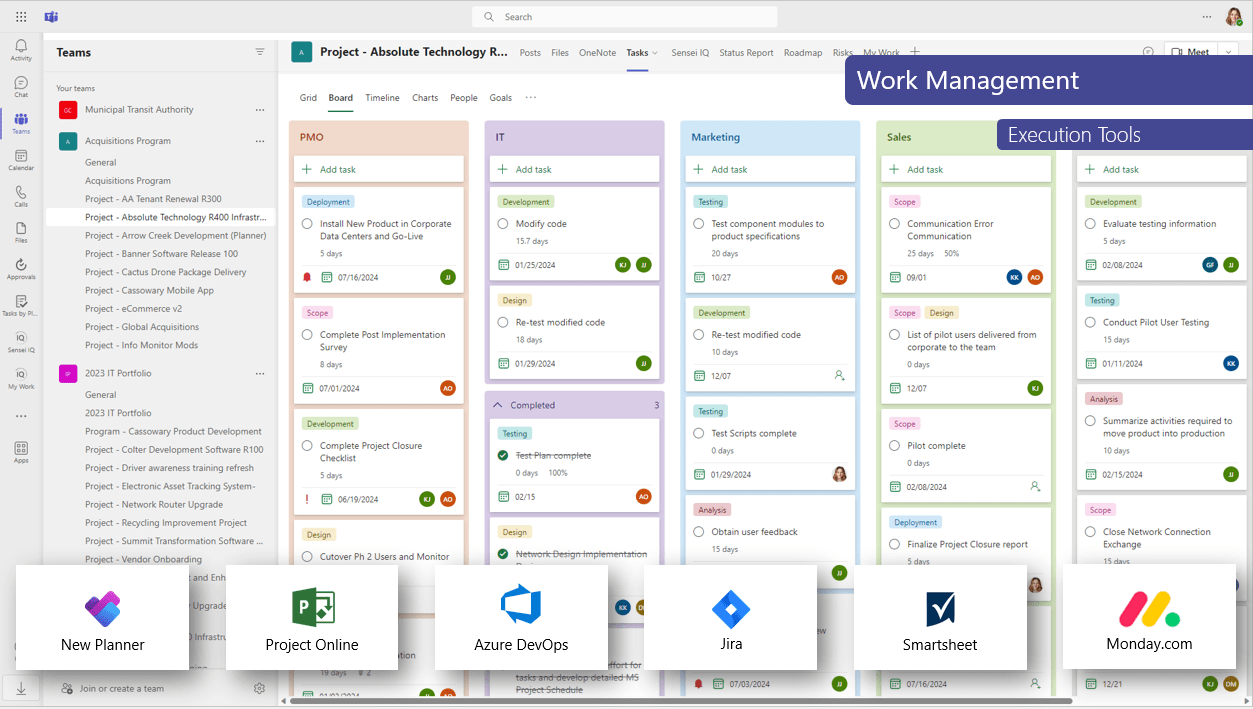The image size is (1253, 709).
Task: Add task in the Marketing column
Action: [x=770, y=169]
